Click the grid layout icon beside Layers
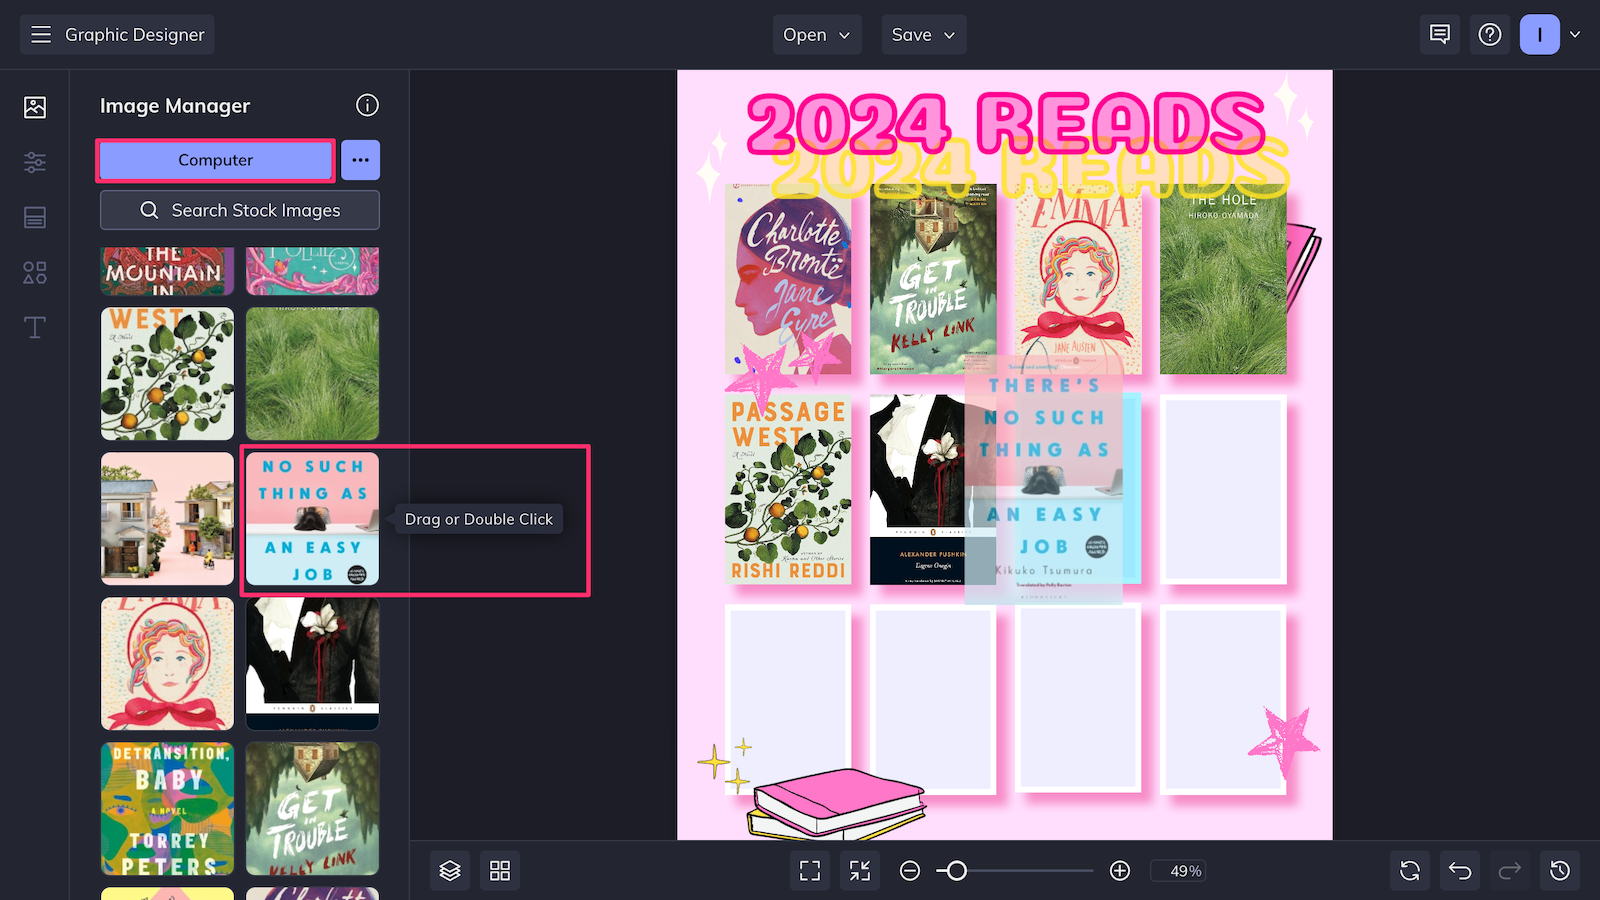Screen dimensions: 1600x900 [500, 870]
